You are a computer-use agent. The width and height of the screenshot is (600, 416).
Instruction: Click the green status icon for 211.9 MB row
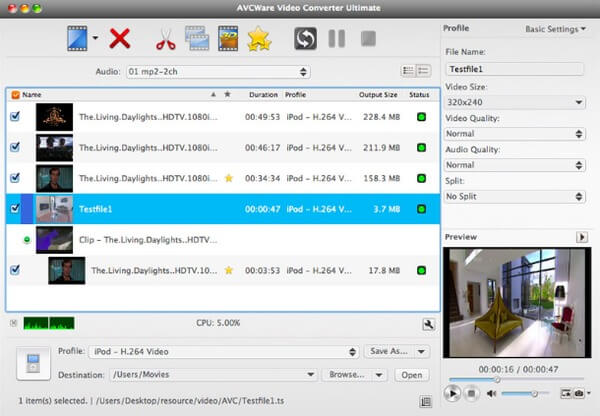point(421,147)
